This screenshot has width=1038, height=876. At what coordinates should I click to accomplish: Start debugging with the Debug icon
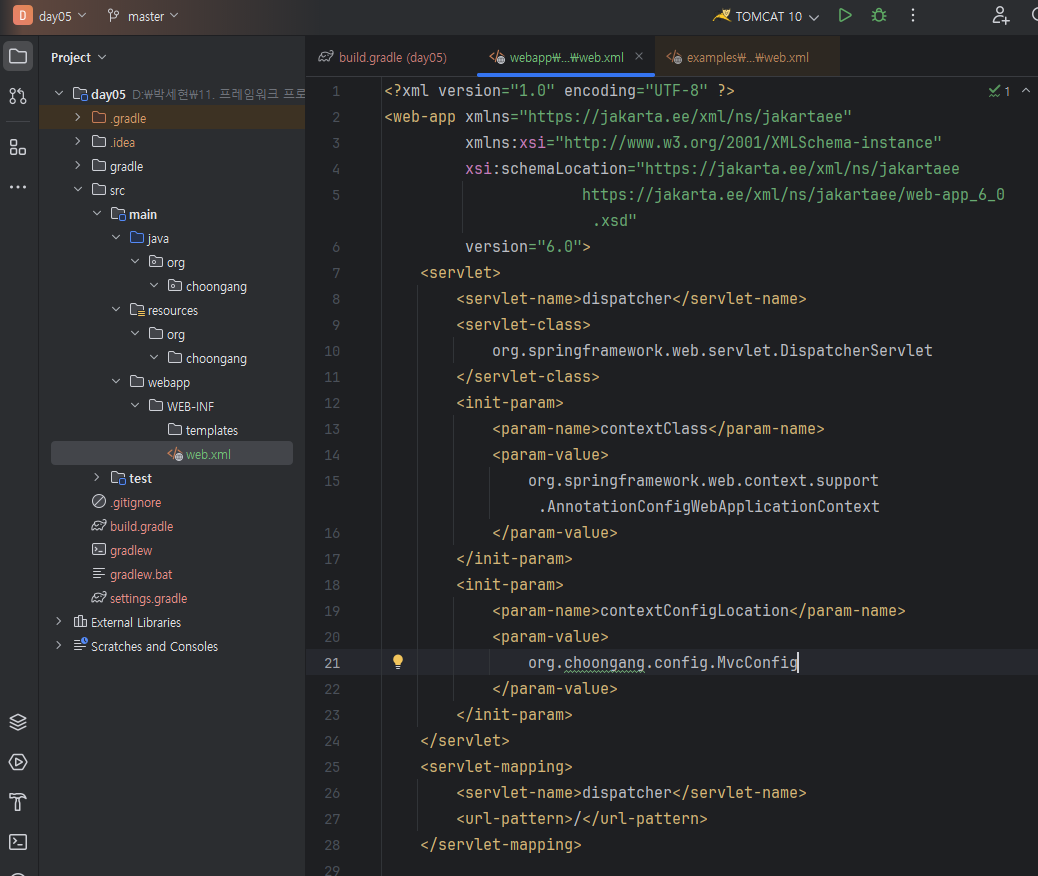pyautogui.click(x=878, y=16)
